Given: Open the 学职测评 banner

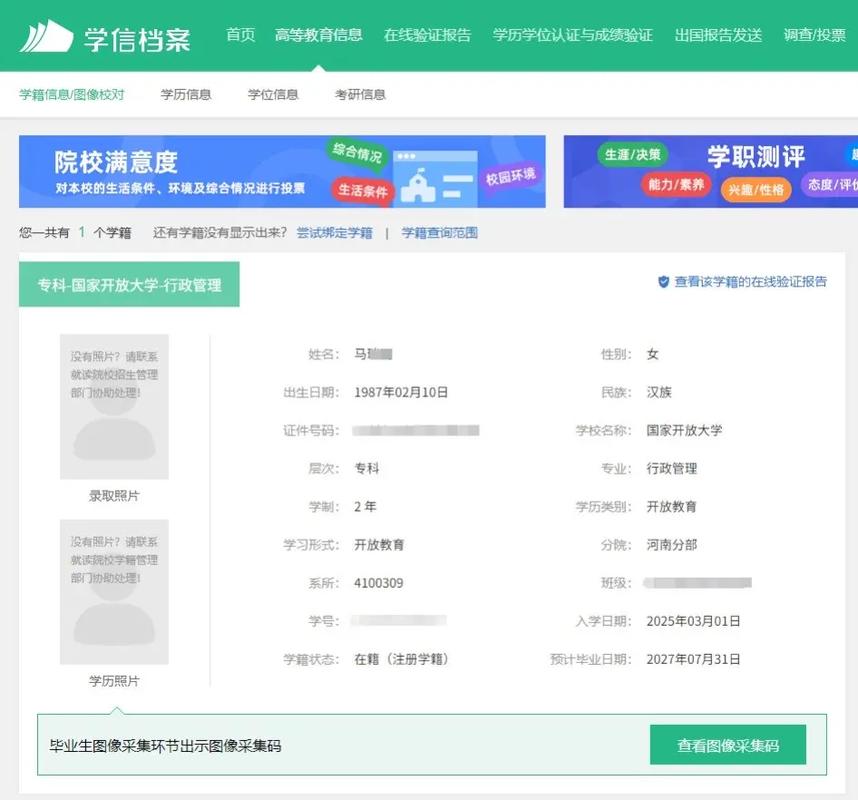Looking at the screenshot, I should 711,171.
